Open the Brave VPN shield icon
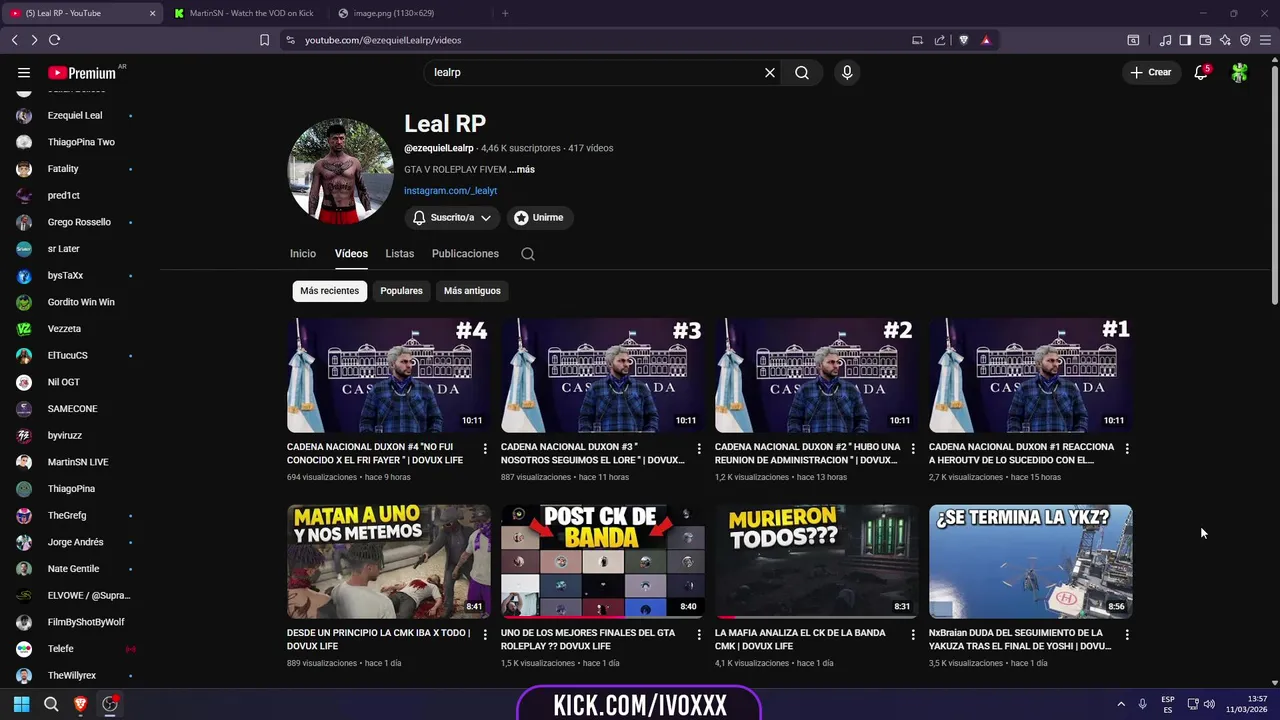Viewport: 1280px width, 720px height. click(x=1245, y=40)
